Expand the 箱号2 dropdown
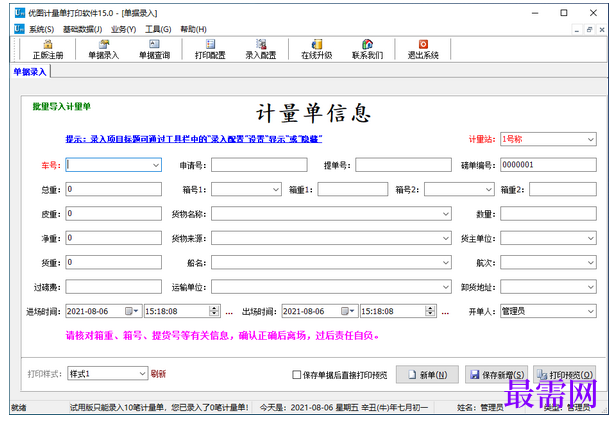The image size is (616, 425). [x=488, y=190]
